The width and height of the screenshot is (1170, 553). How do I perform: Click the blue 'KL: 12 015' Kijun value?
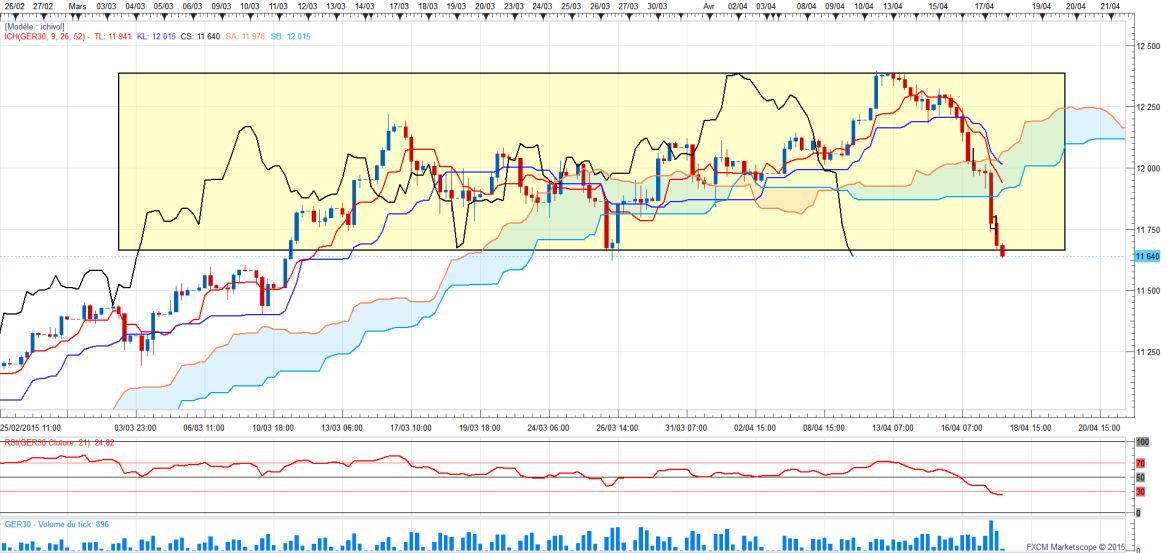[x=156, y=36]
